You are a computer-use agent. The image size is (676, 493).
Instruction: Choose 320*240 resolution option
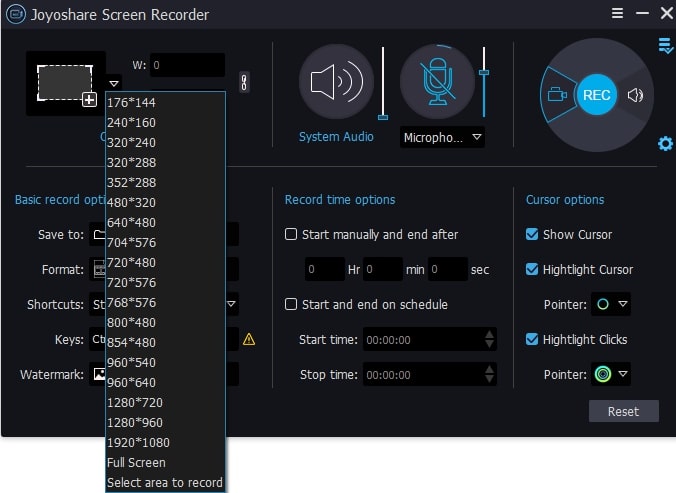pos(165,143)
